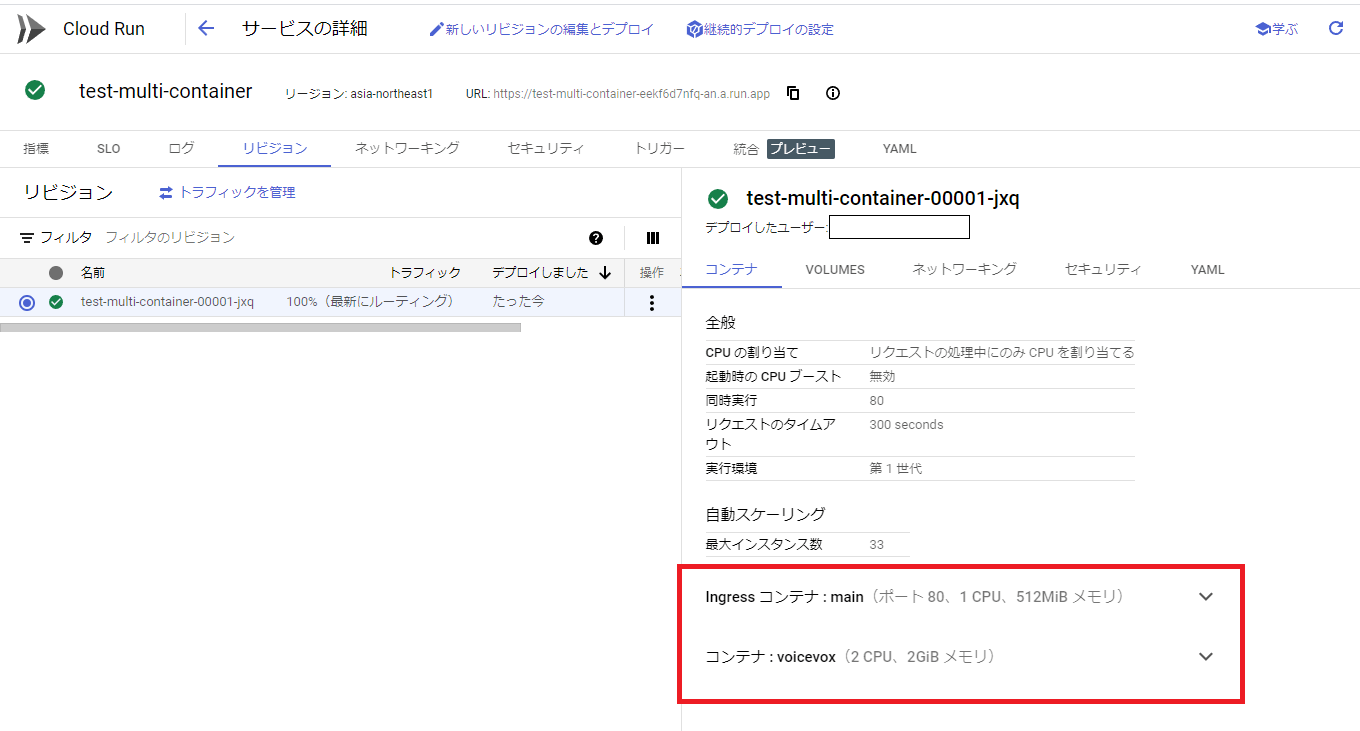The height and width of the screenshot is (731, 1360).
Task: Switch to the ログ tab
Action: click(181, 148)
